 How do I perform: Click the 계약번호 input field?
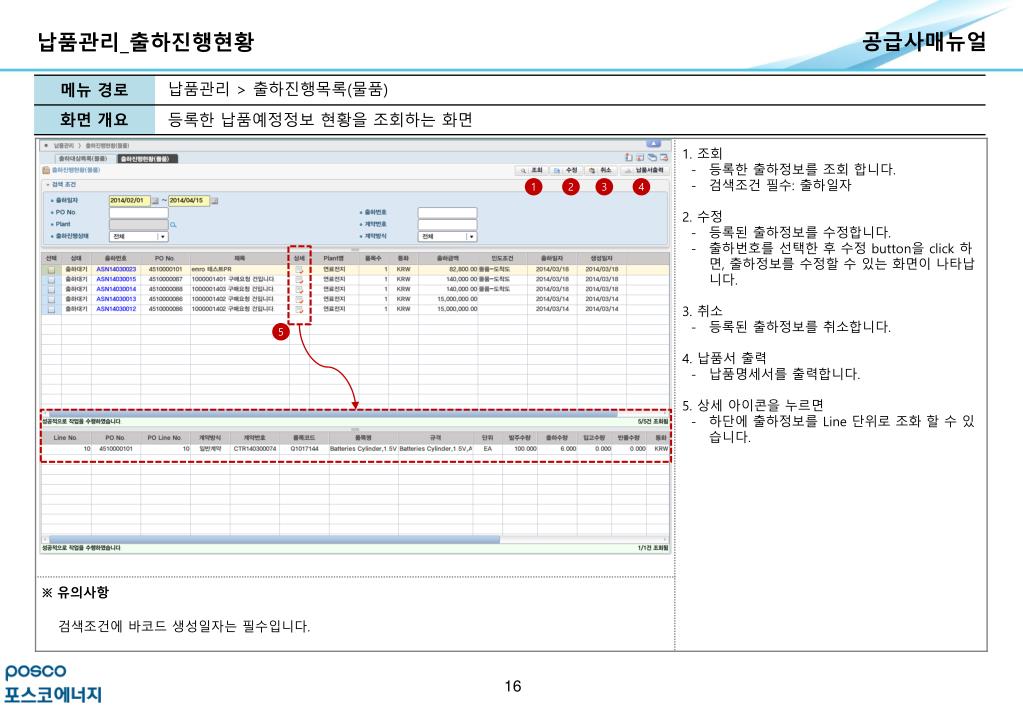(447, 224)
